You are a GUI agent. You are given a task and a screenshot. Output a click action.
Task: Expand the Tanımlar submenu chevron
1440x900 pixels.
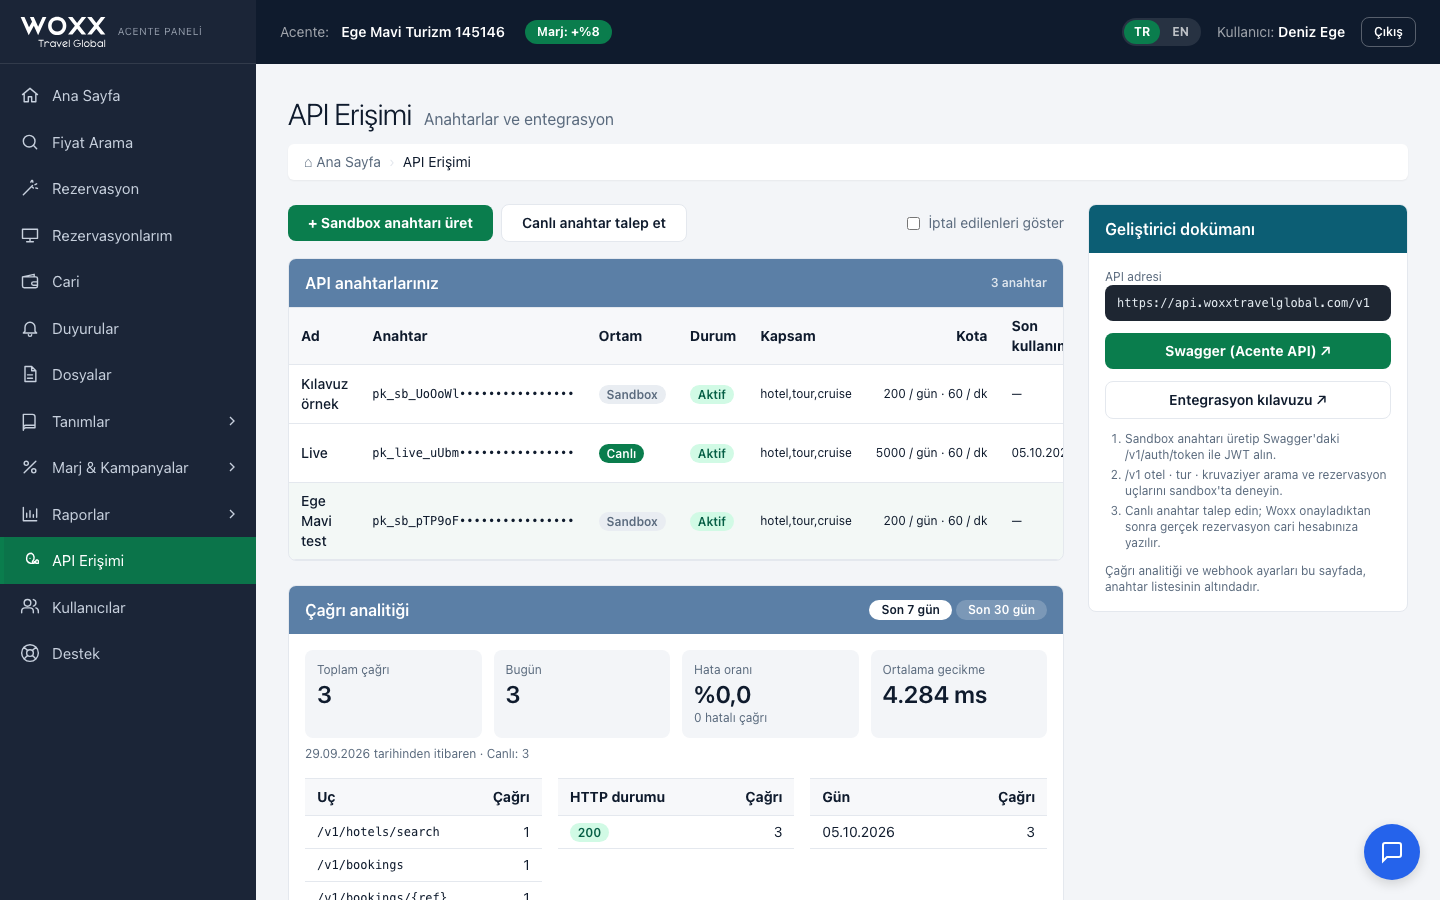(232, 421)
